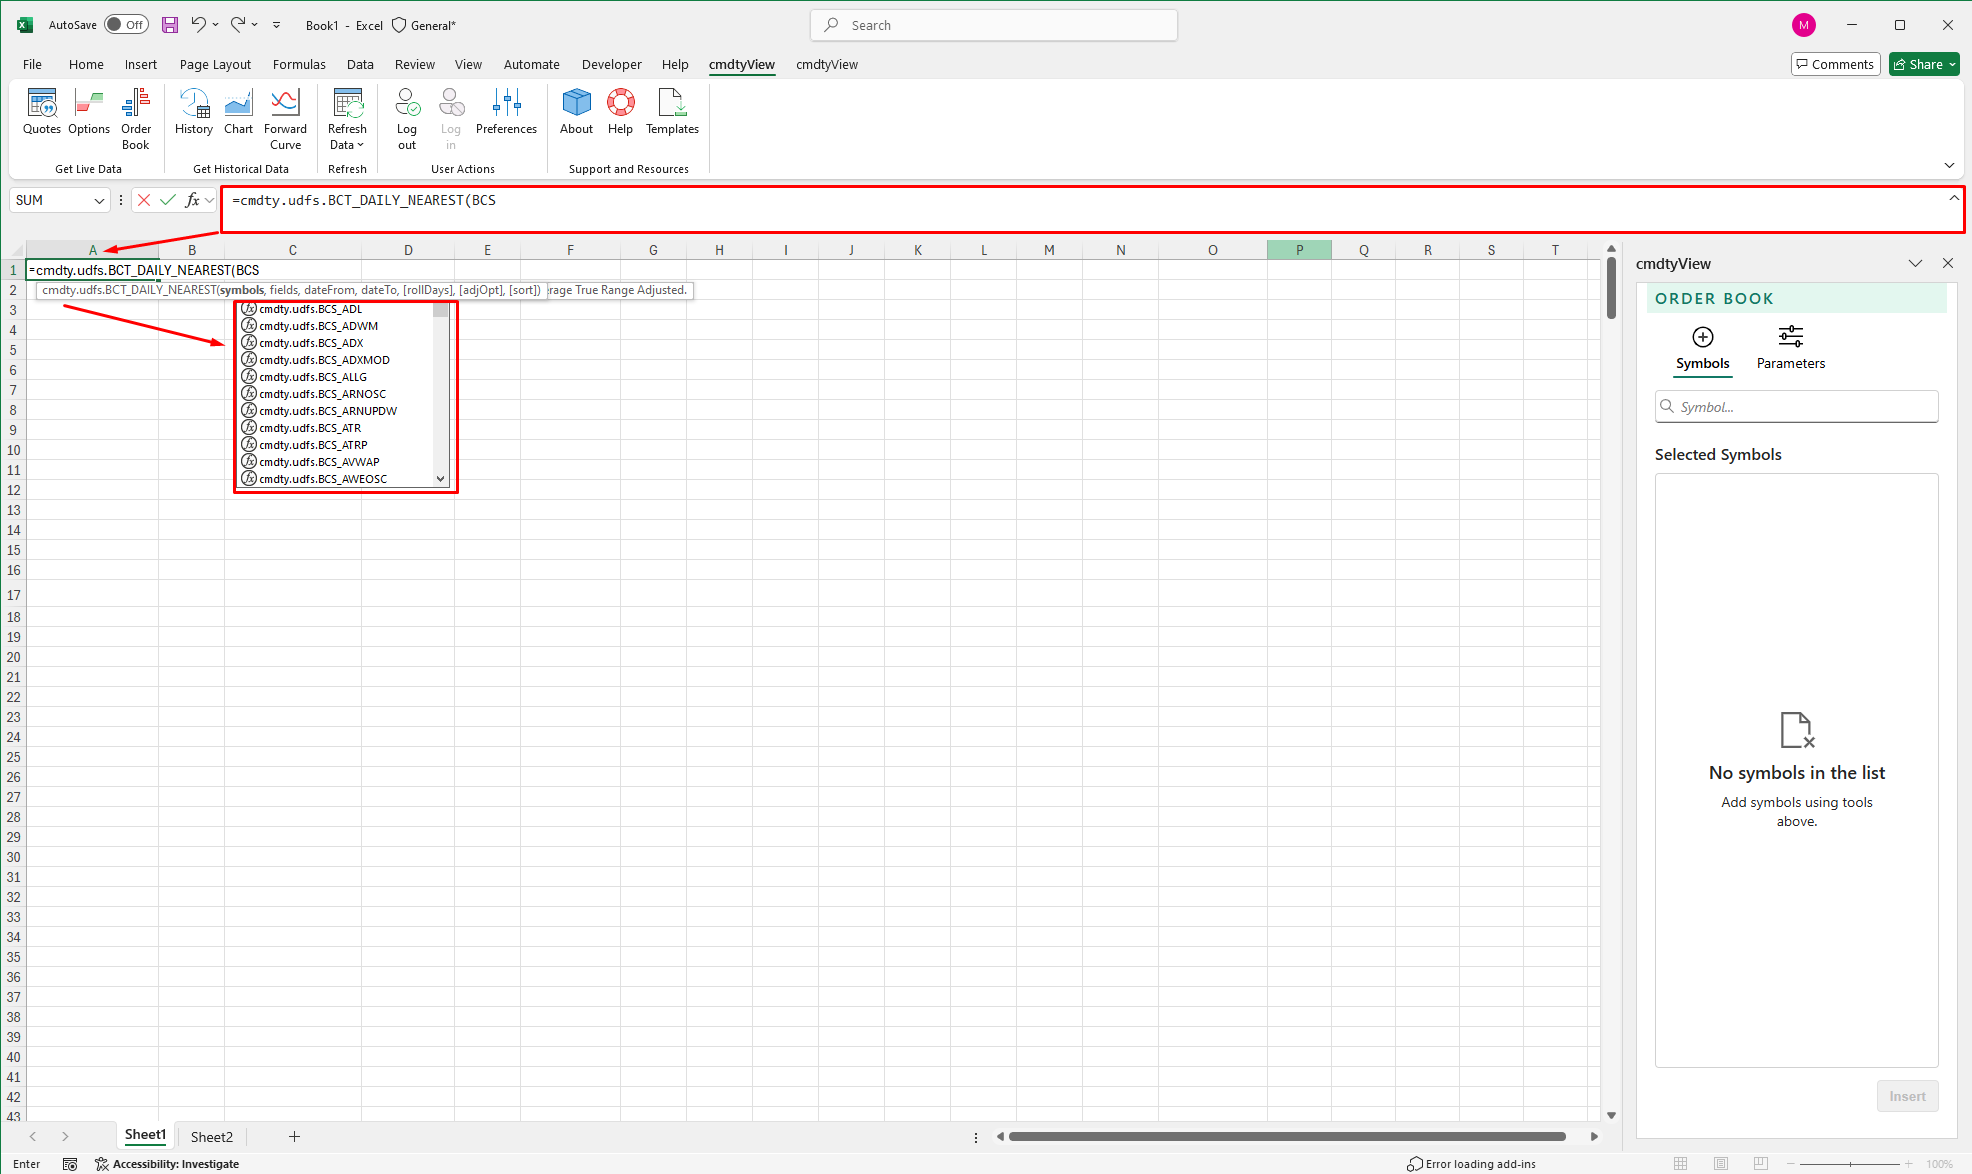Undo the last action
1972x1174 pixels.
(199, 25)
